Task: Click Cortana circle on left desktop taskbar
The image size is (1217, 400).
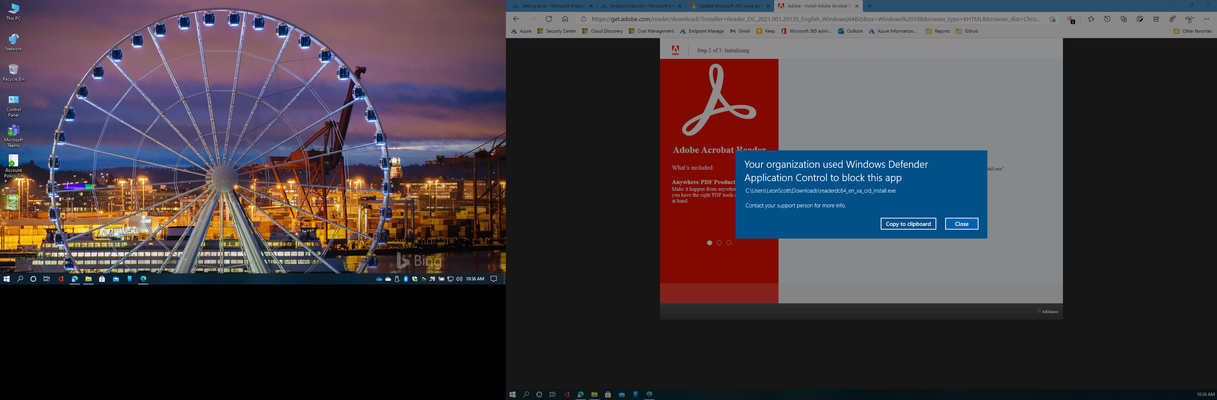Action: click(x=33, y=278)
